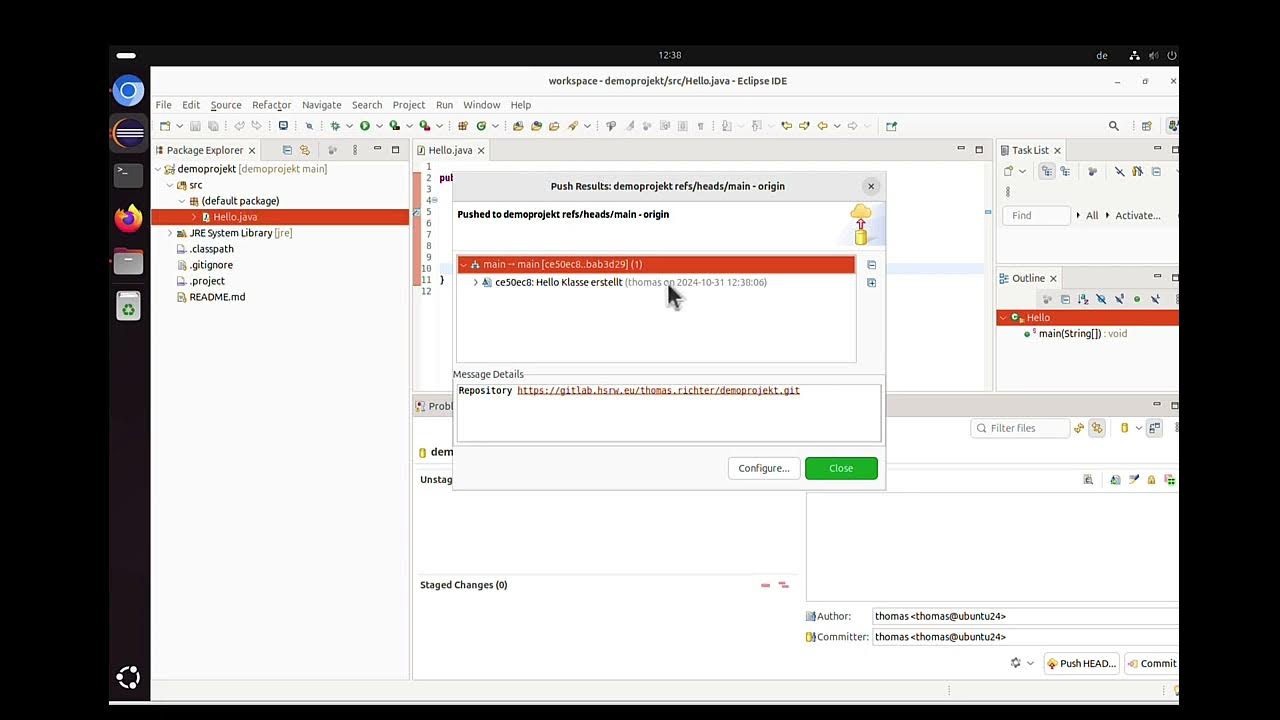Open Trash from the Ubuntu dock
Image resolution: width=1280 pixels, height=720 pixels.
pos(128,307)
